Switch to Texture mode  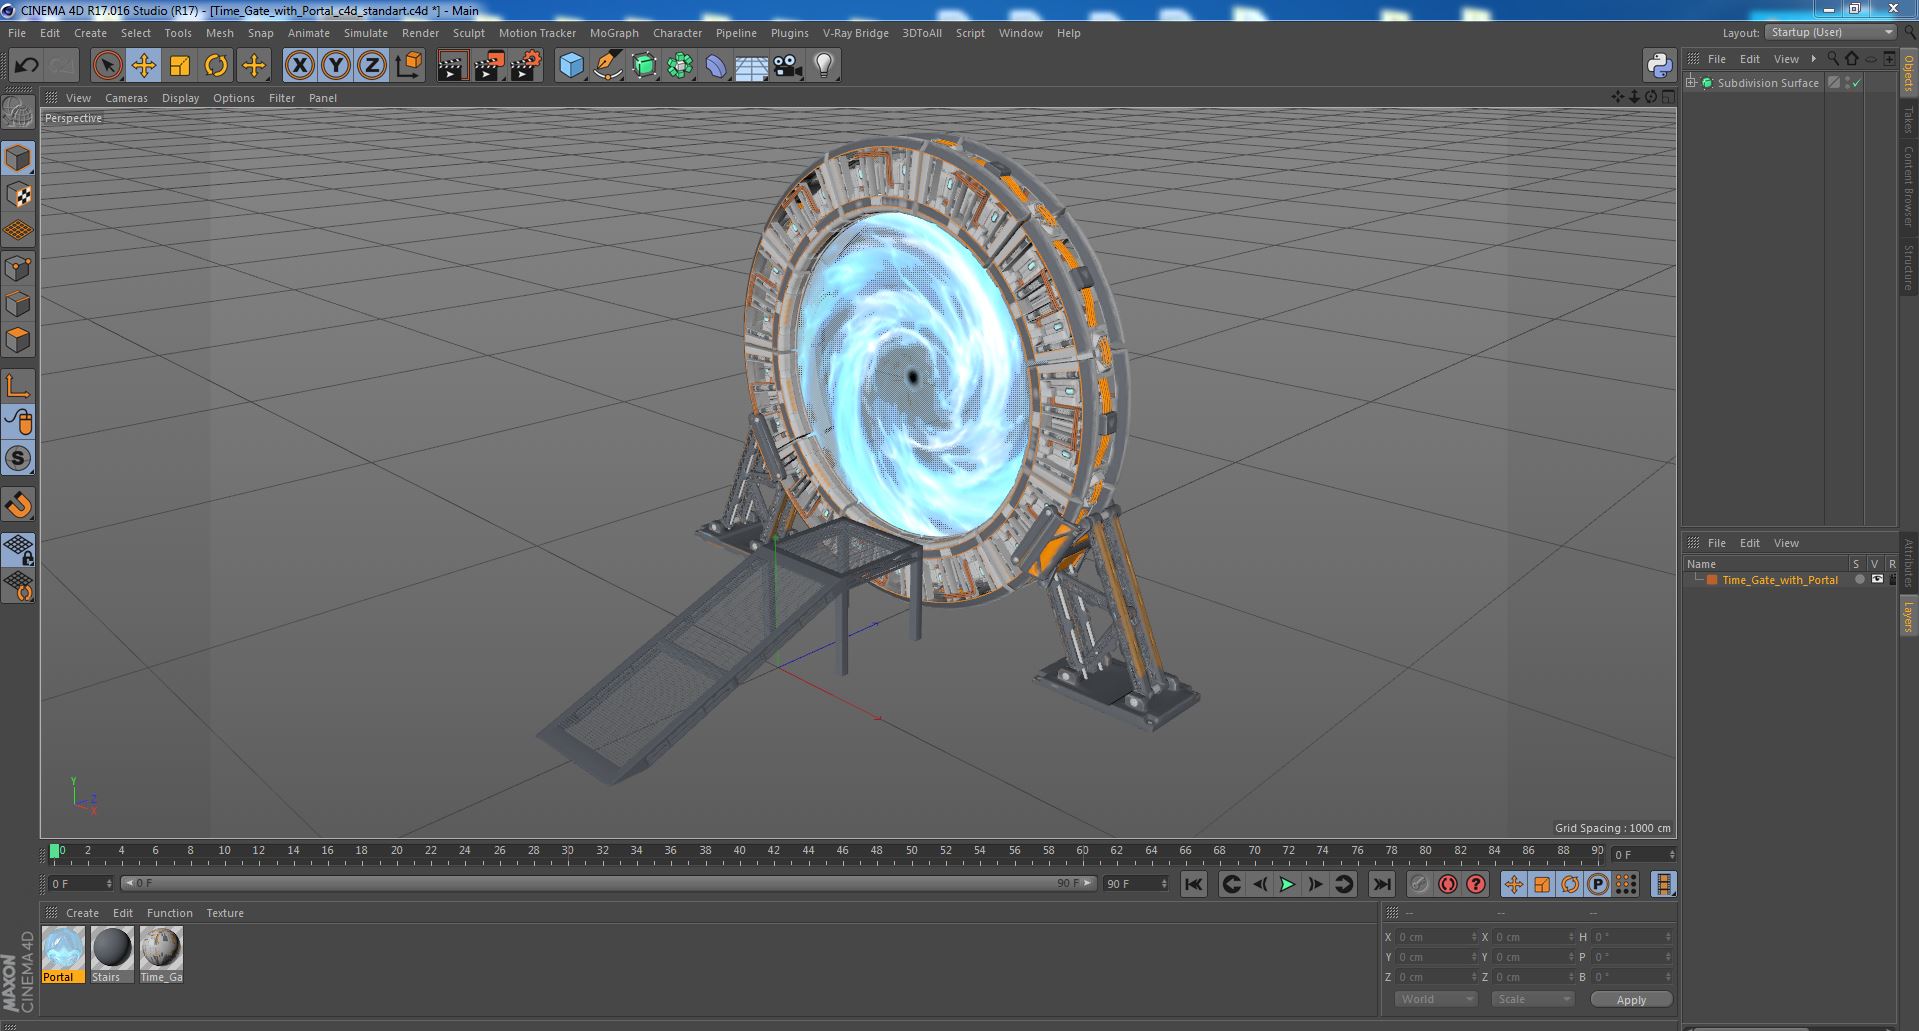(18, 195)
